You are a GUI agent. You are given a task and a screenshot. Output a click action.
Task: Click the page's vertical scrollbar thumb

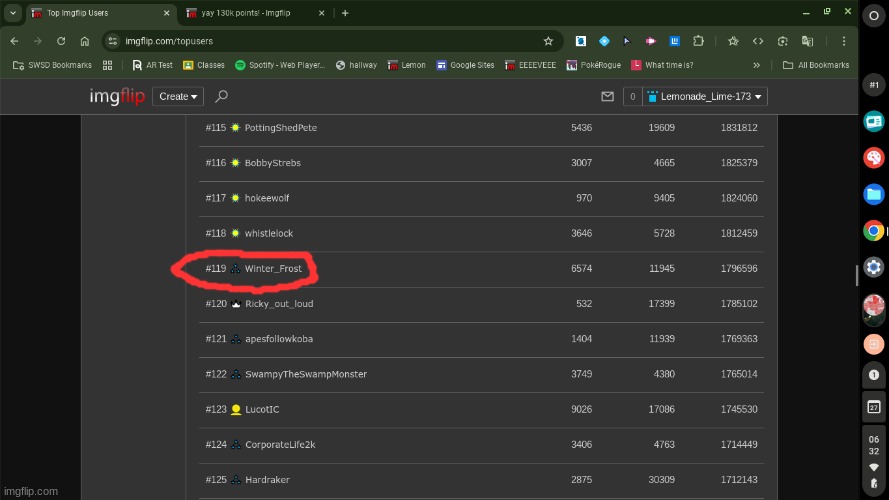pyautogui.click(x=856, y=275)
